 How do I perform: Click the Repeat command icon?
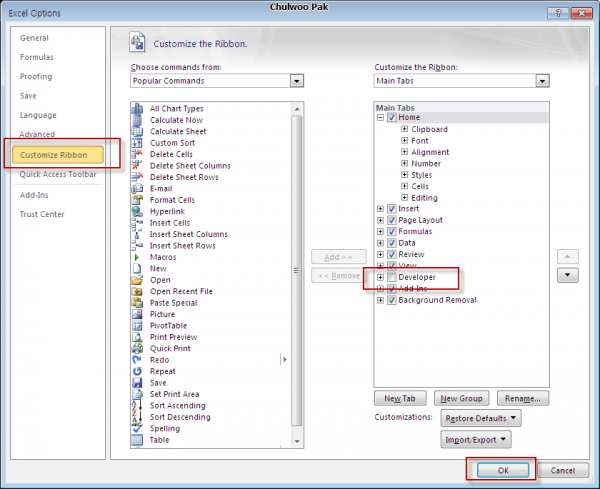click(137, 371)
